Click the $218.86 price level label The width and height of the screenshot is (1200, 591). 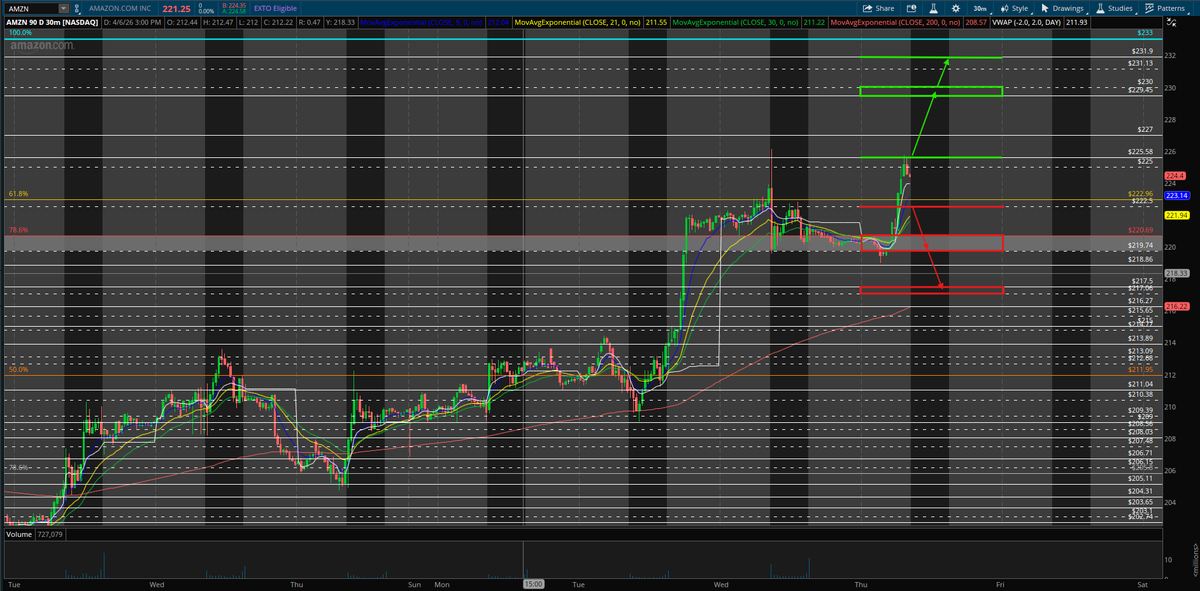pyautogui.click(x=1140, y=259)
